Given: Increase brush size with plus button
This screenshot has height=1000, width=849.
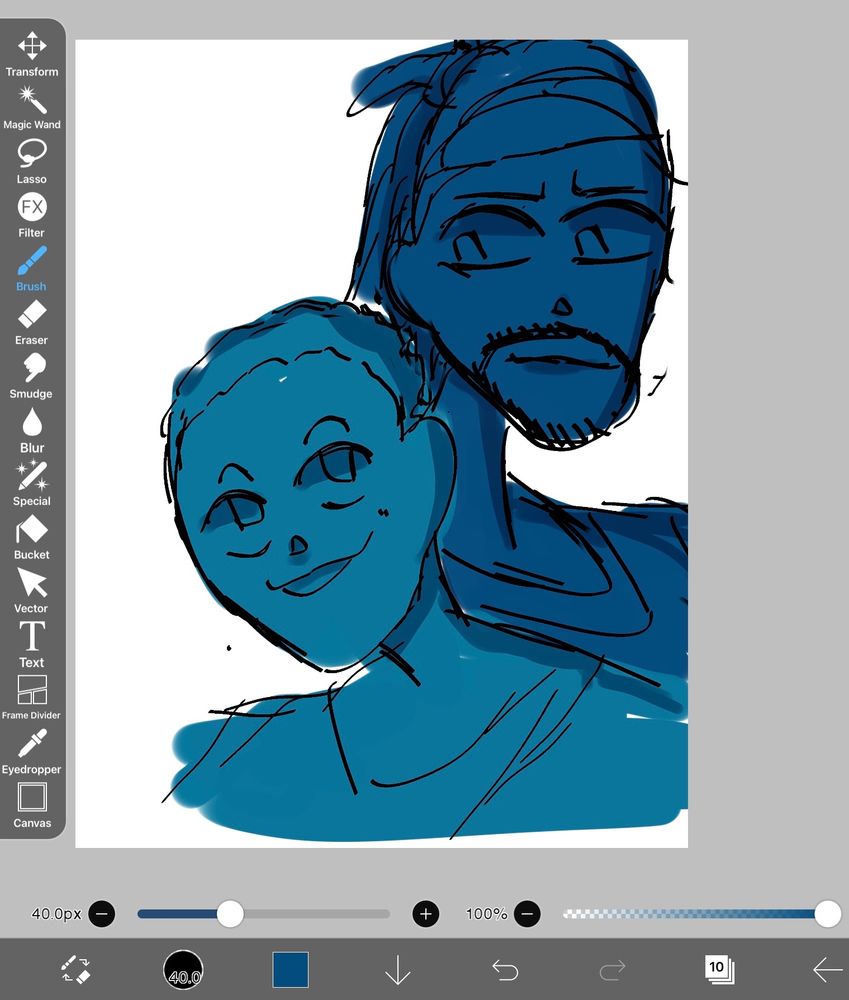Looking at the screenshot, I should pos(425,914).
